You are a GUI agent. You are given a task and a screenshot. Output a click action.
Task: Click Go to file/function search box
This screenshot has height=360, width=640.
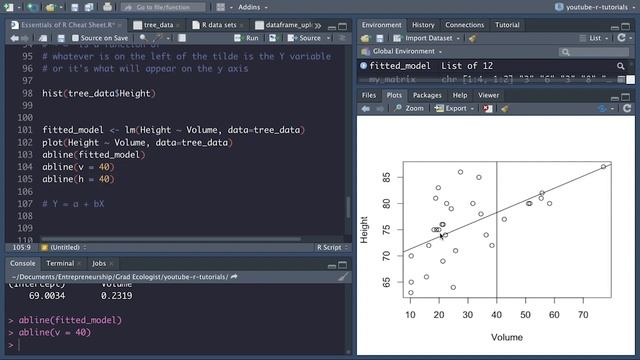pyautogui.click(x=163, y=7)
